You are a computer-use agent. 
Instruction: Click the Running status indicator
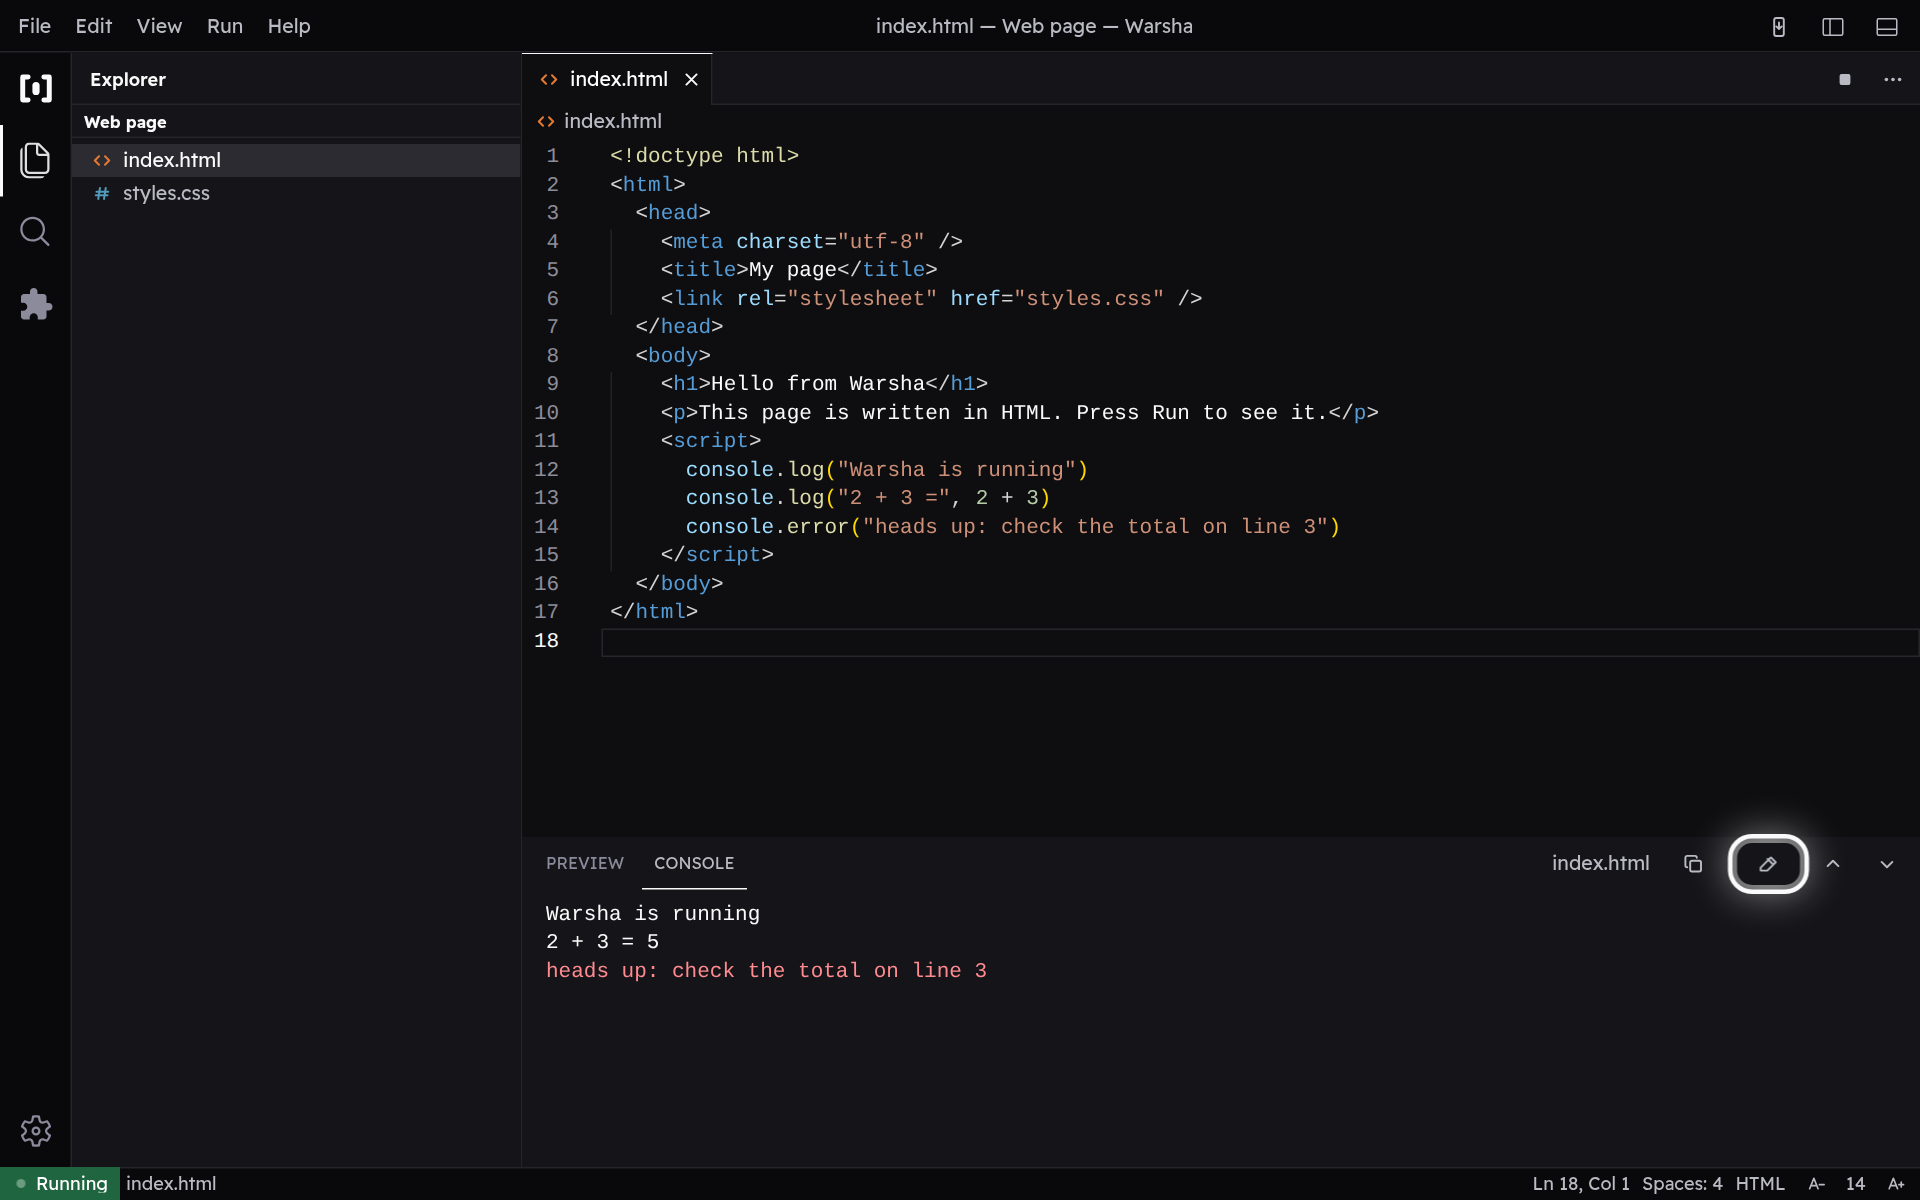coord(60,1184)
